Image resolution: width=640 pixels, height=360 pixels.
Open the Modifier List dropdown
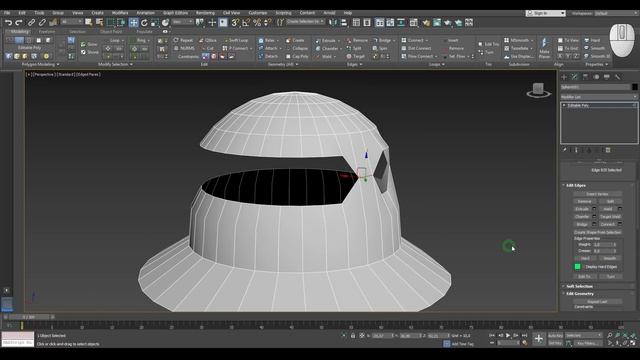598,97
